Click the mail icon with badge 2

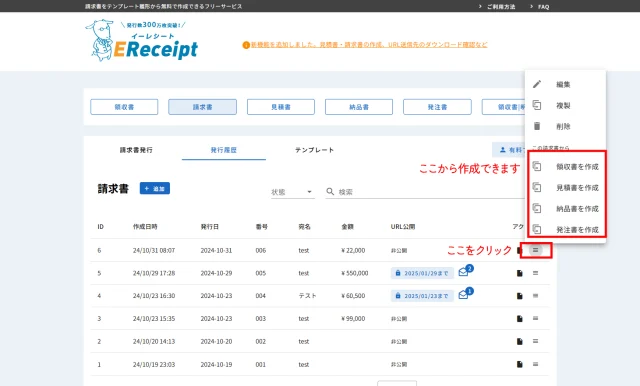(464, 271)
